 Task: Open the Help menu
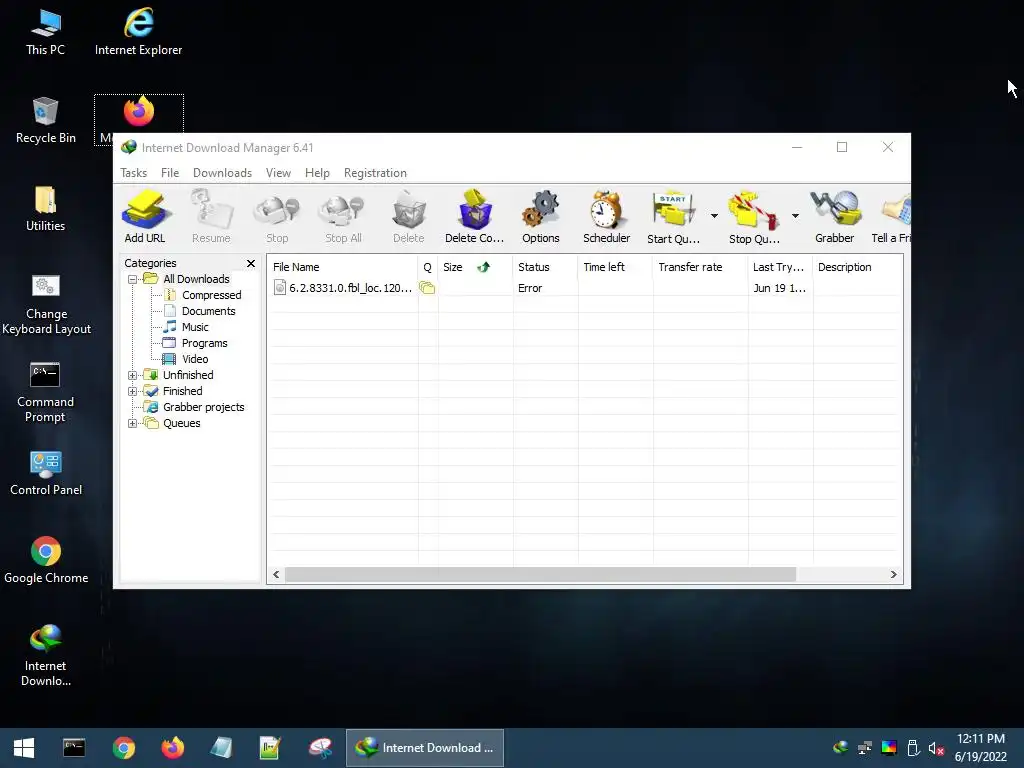coord(317,173)
